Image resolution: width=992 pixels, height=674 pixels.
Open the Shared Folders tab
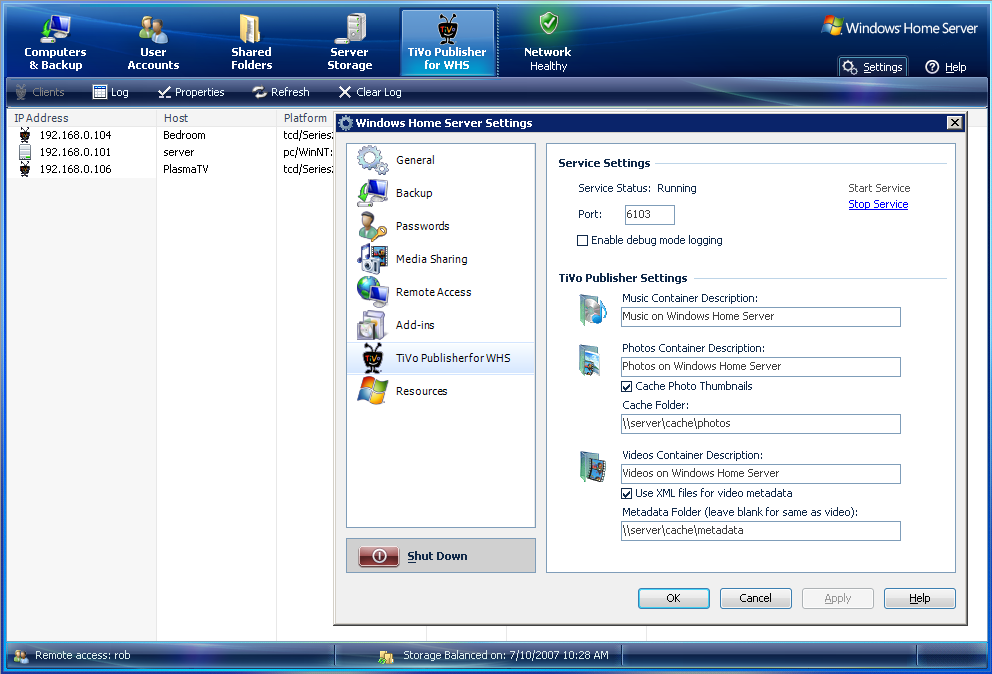click(251, 42)
